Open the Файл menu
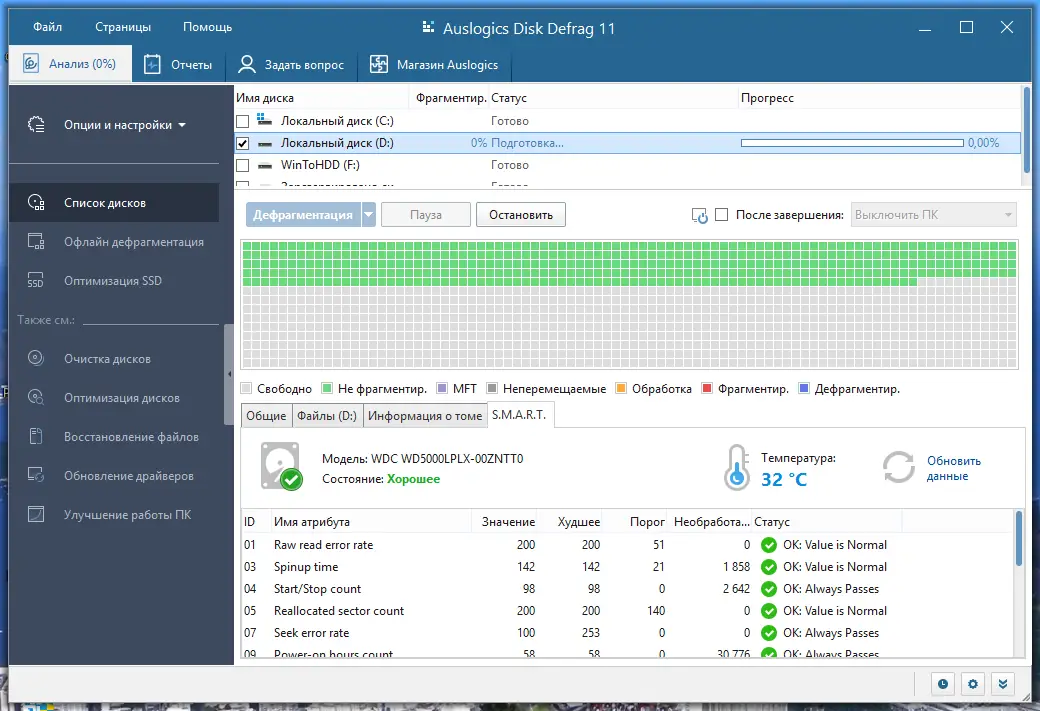Image resolution: width=1040 pixels, height=711 pixels. (47, 27)
